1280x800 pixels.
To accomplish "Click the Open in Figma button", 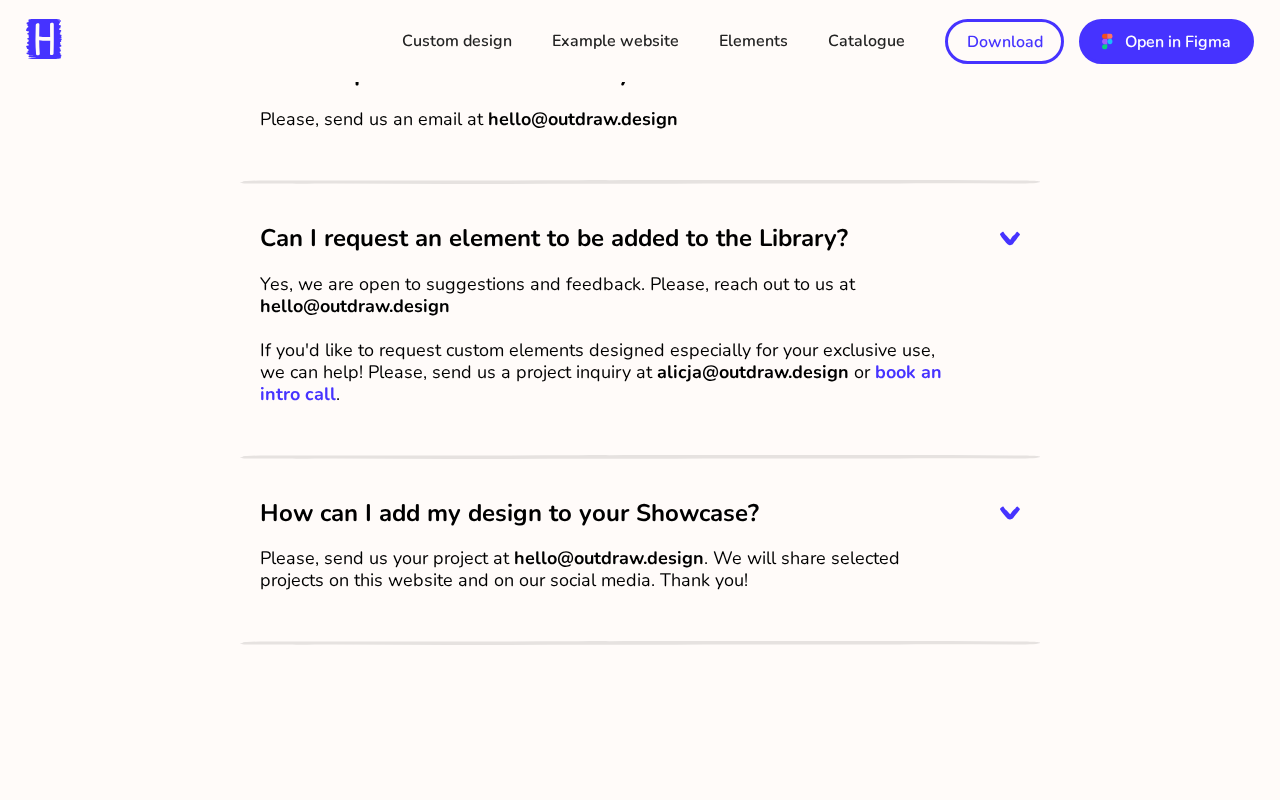I will (1166, 41).
